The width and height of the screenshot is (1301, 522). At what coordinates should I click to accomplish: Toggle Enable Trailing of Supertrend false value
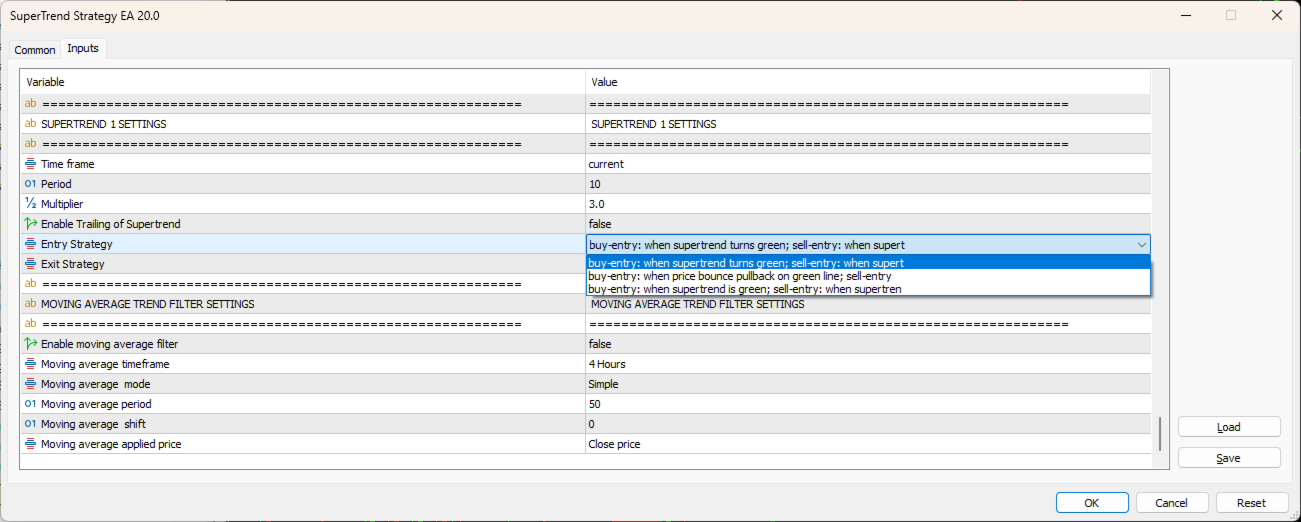click(600, 224)
